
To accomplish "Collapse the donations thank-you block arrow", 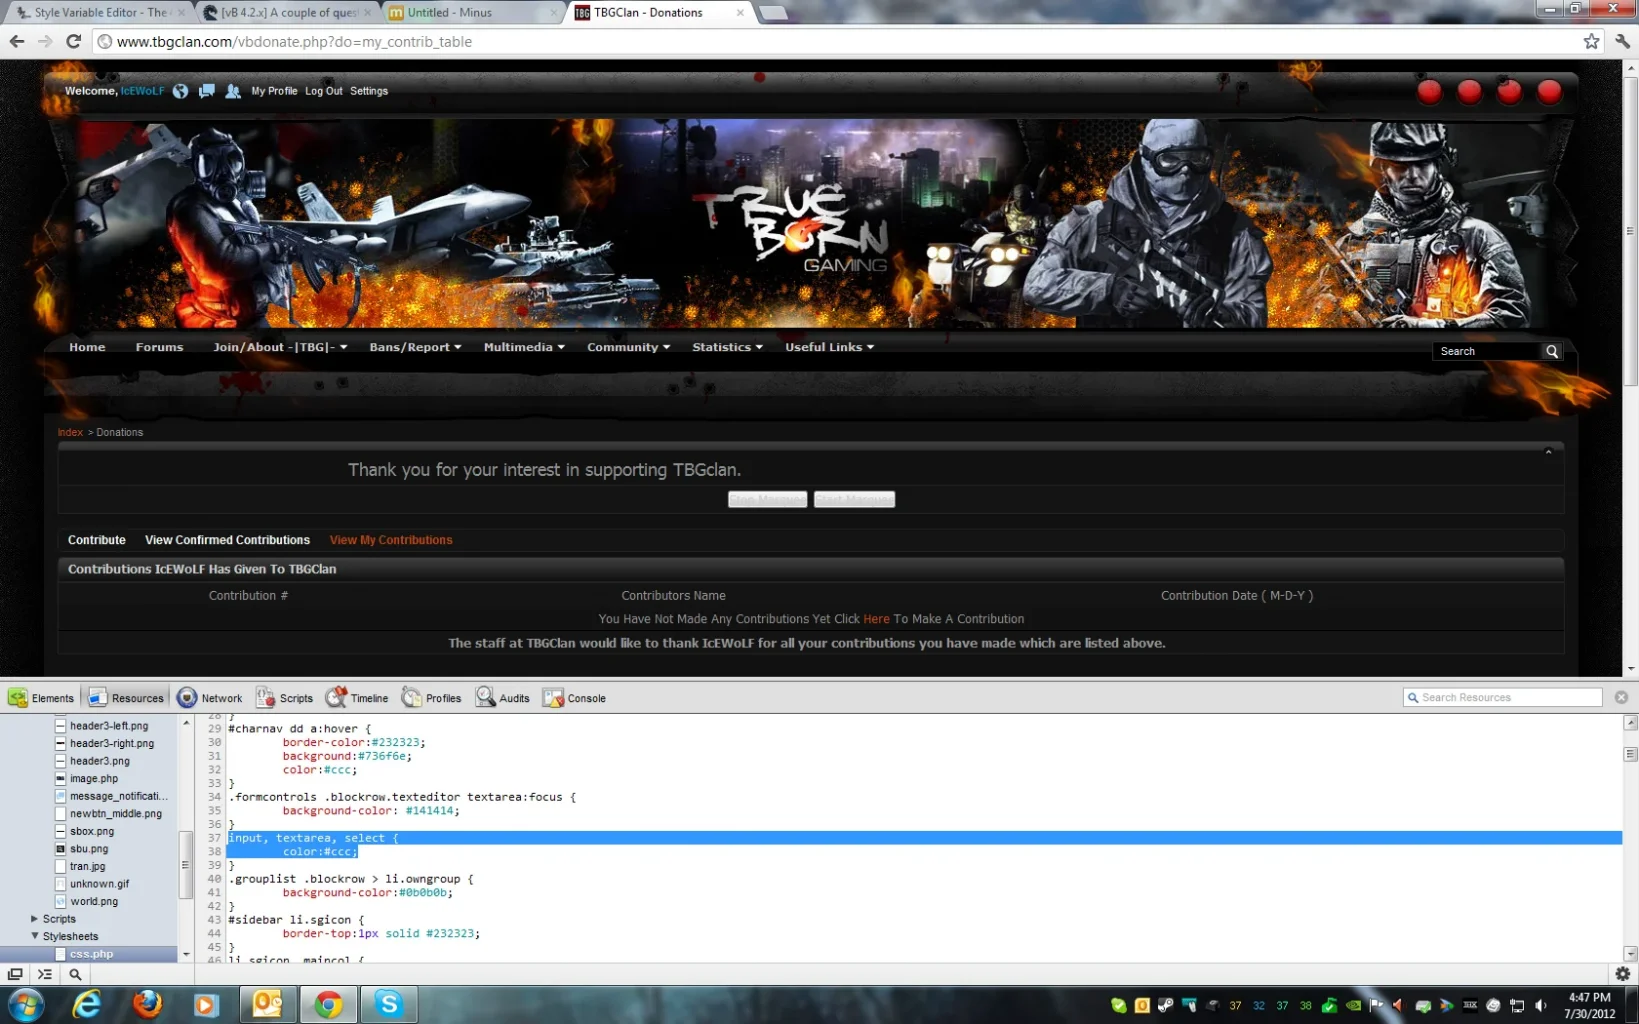I will tap(1548, 452).
